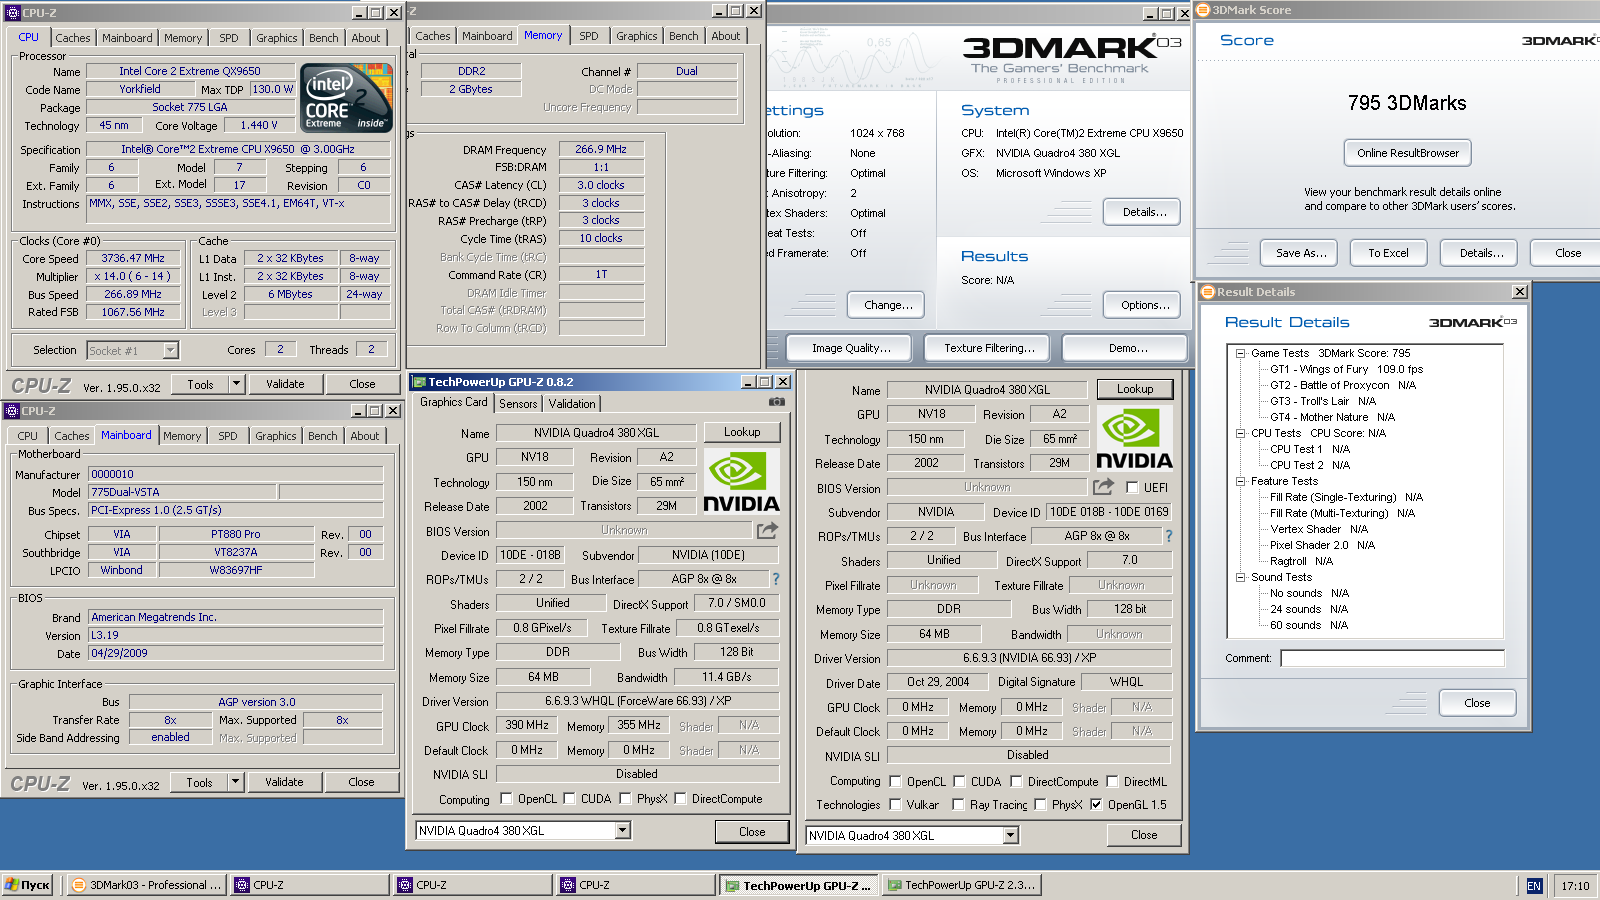
Task: Open Tools dropdown arrow in Mainboard CPU-Z window
Action: (235, 782)
